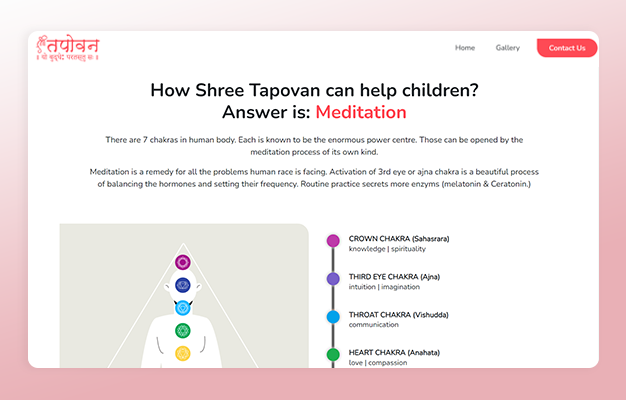The height and width of the screenshot is (400, 626).
Task: Click the 'THROAT CHAKRA (Vishudda)' heading
Action: [398, 315]
